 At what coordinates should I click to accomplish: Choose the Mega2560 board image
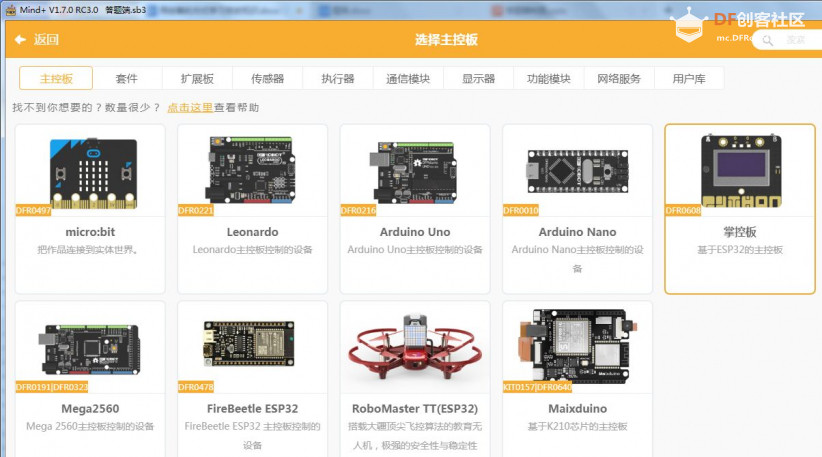pos(90,349)
